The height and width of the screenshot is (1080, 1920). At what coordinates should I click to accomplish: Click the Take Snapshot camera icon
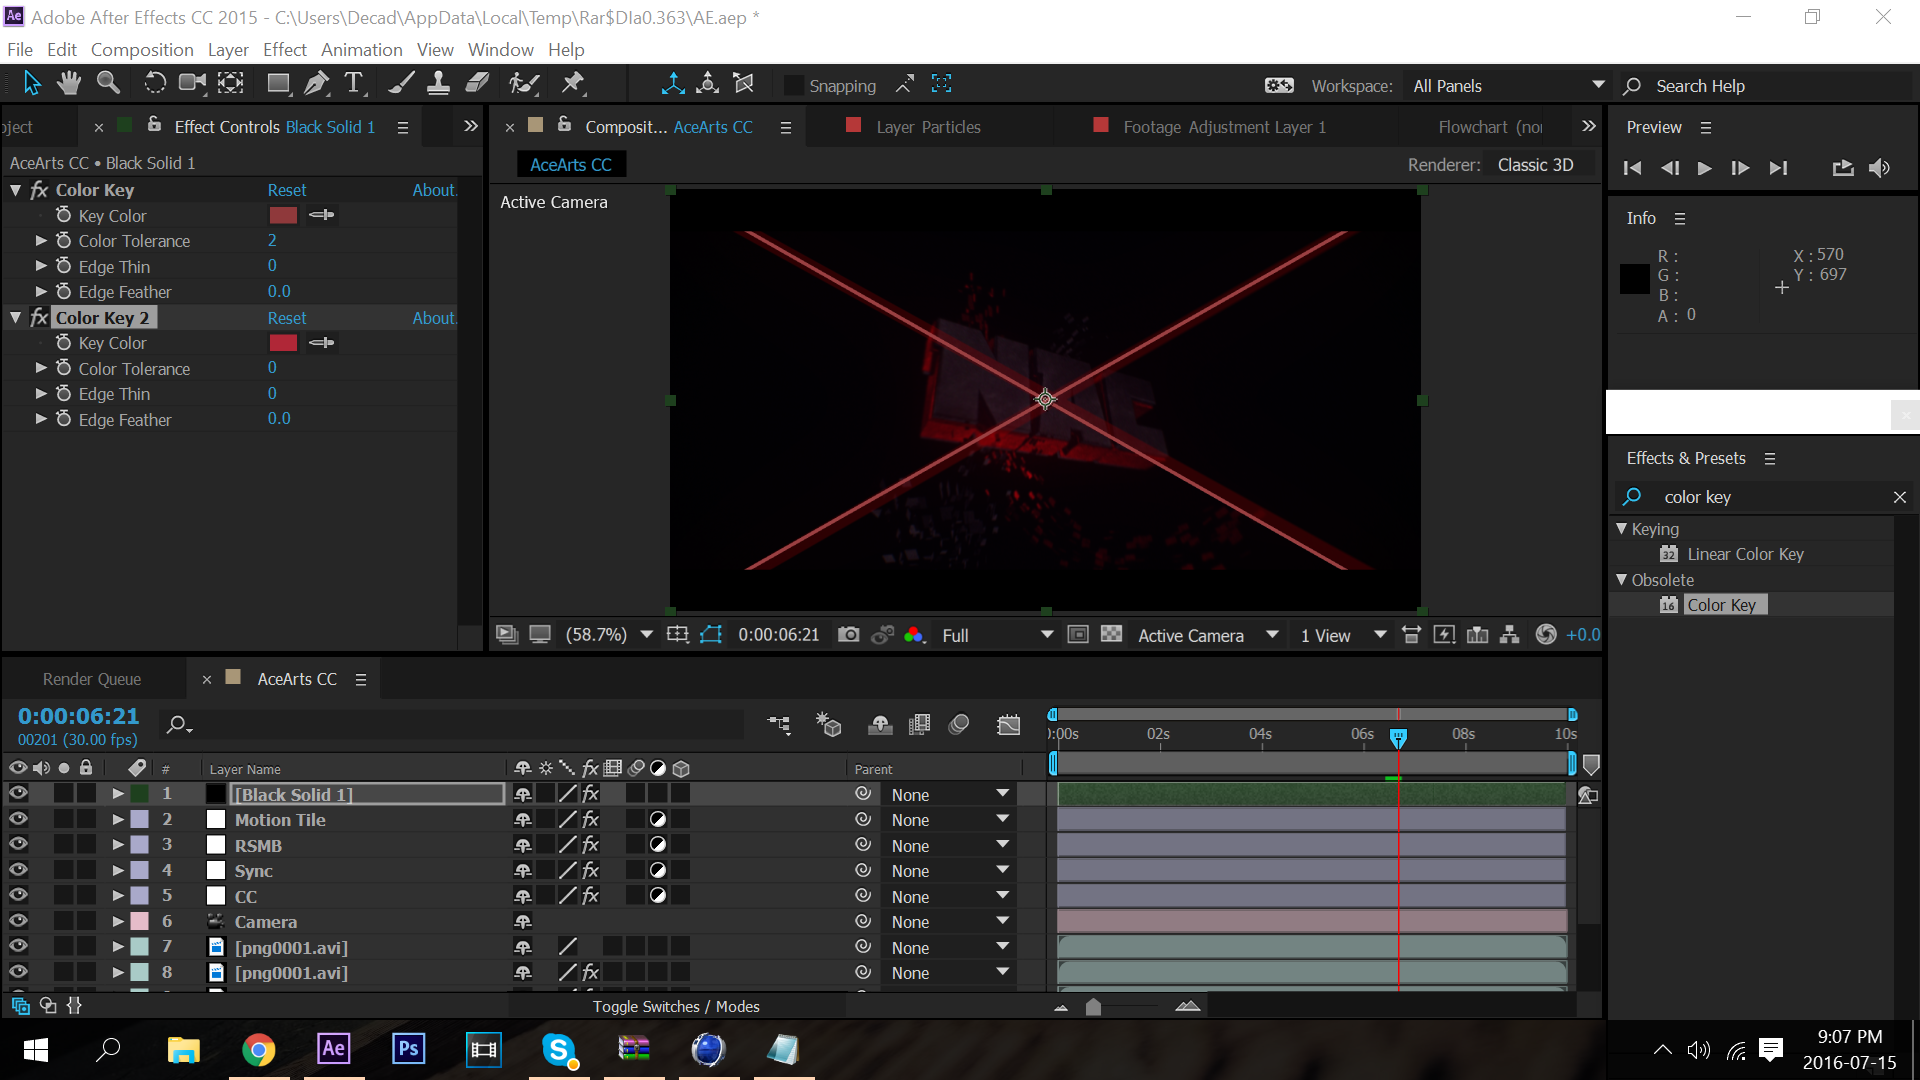point(848,635)
